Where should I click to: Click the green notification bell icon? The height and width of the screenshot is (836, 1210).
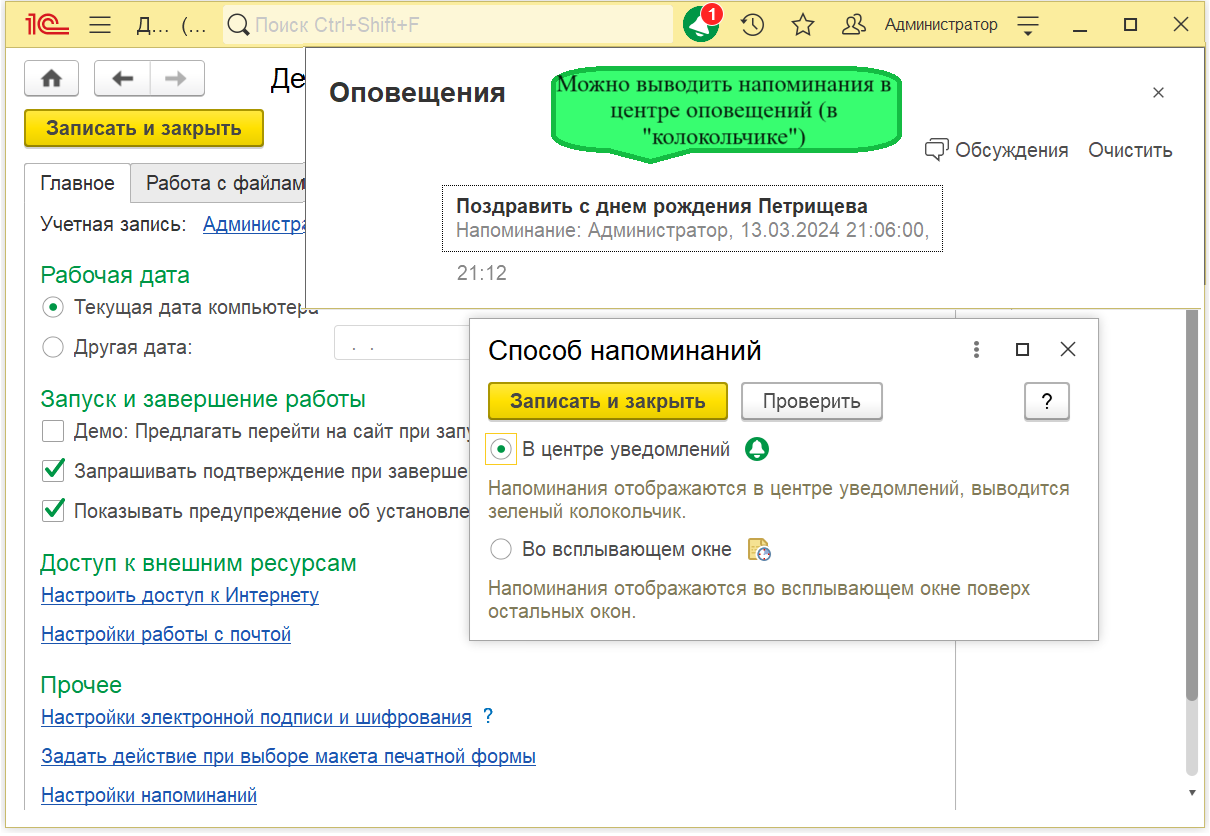701,25
